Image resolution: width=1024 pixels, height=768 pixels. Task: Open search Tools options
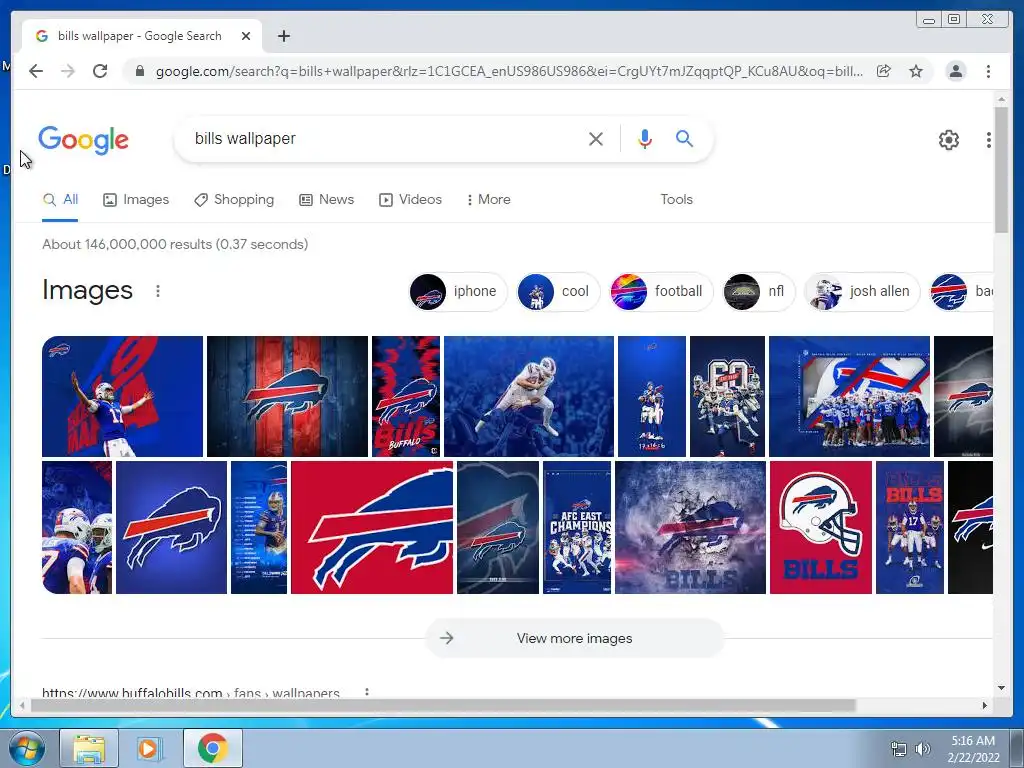pyautogui.click(x=676, y=199)
